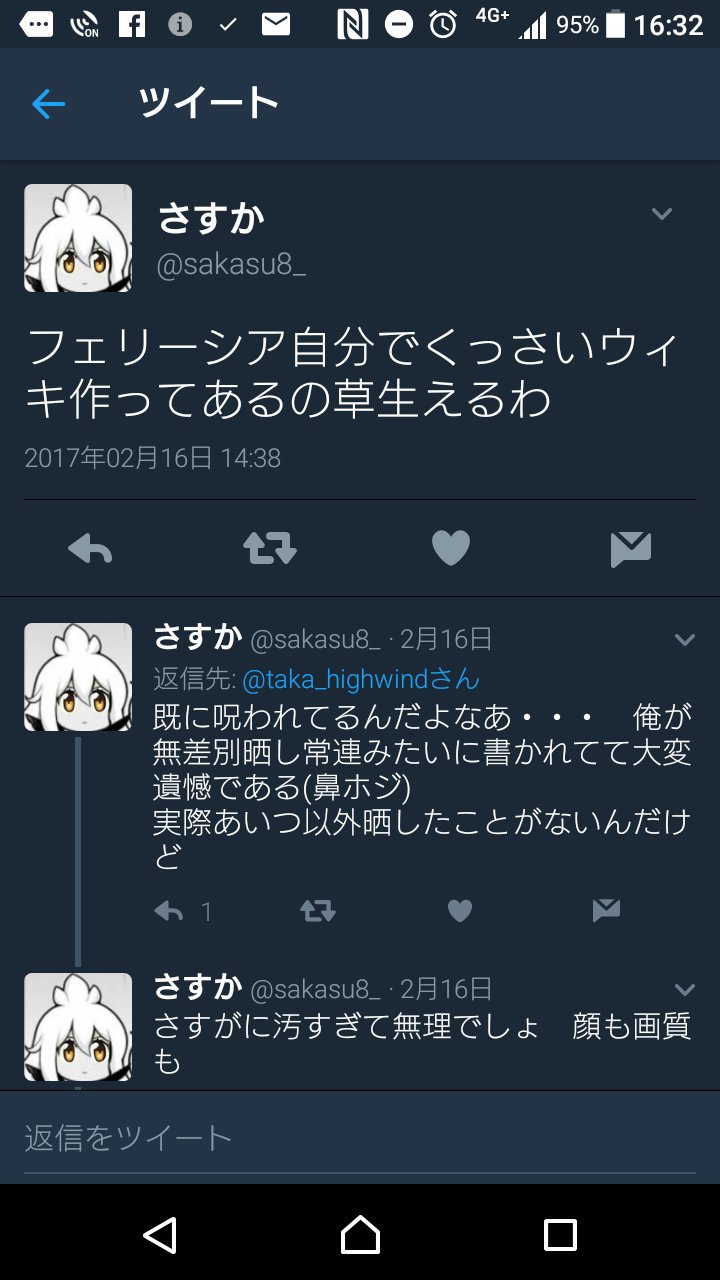Open the main tweet's options chevron
Image resolution: width=720 pixels, height=1280 pixels.
click(x=661, y=213)
